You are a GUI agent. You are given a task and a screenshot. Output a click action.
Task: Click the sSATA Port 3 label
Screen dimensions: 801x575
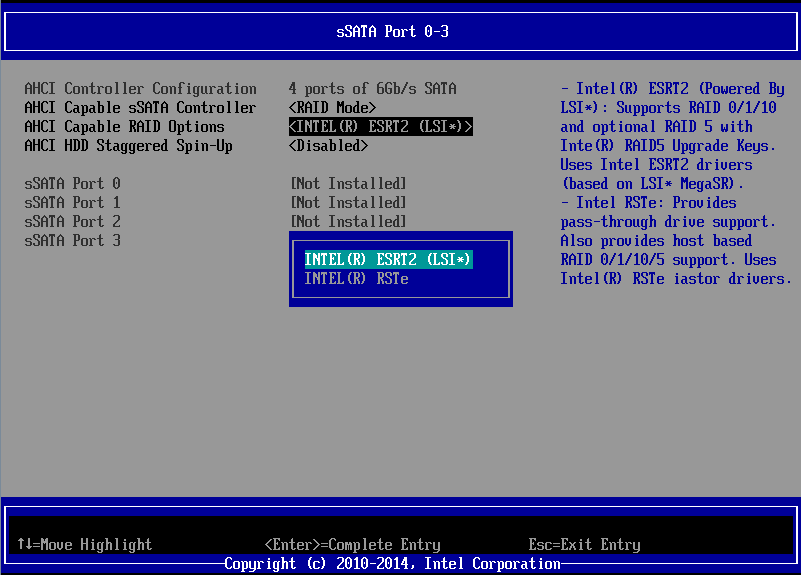73,241
